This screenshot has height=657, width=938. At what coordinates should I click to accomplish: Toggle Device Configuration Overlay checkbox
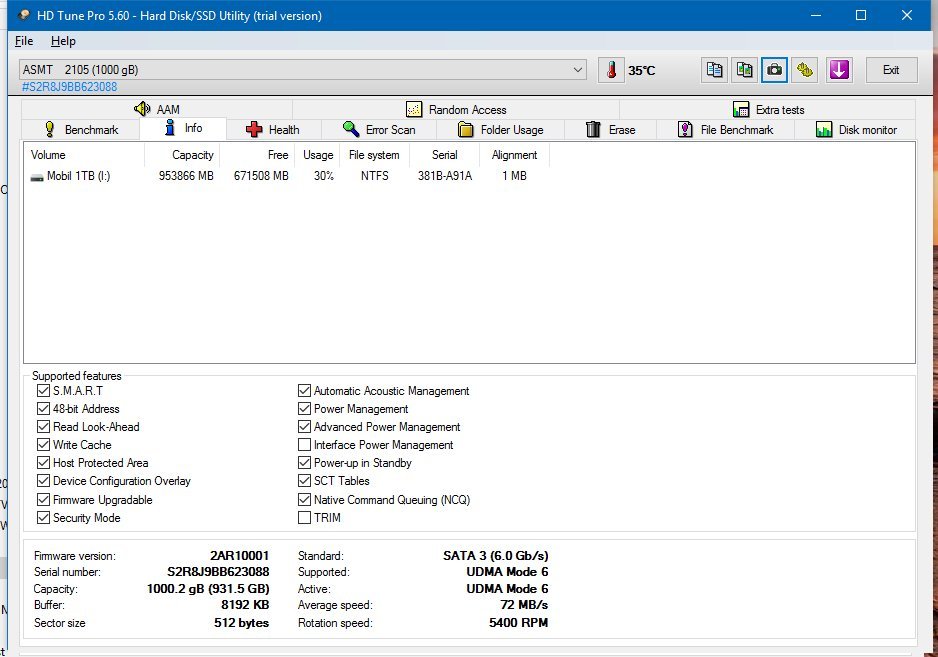tap(43, 480)
